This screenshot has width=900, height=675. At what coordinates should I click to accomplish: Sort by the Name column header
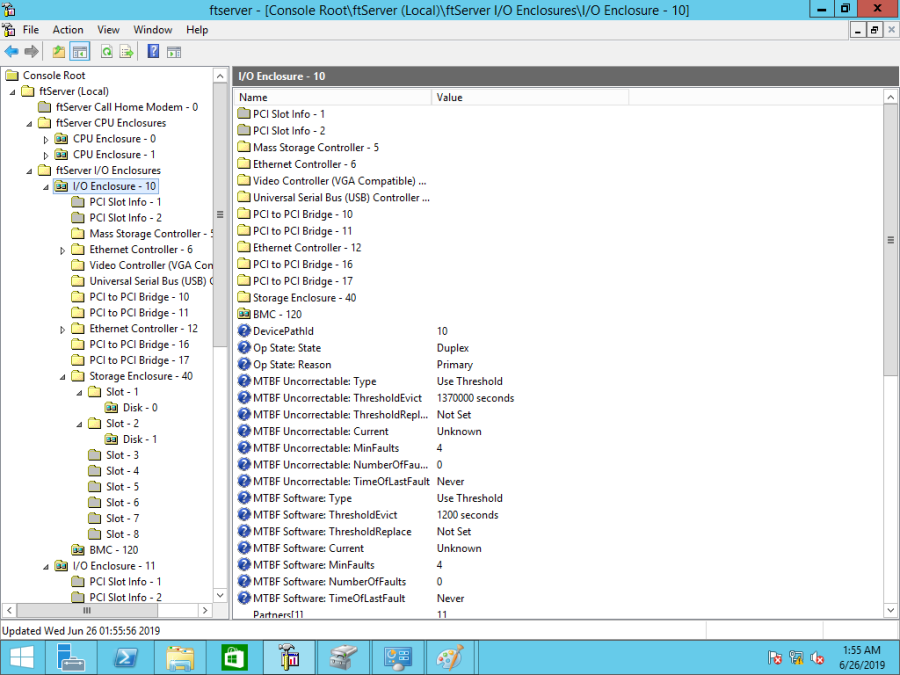pos(332,98)
